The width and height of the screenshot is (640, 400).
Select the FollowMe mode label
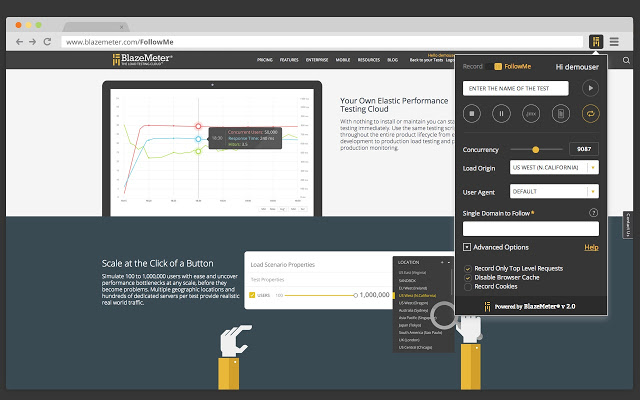[518, 67]
